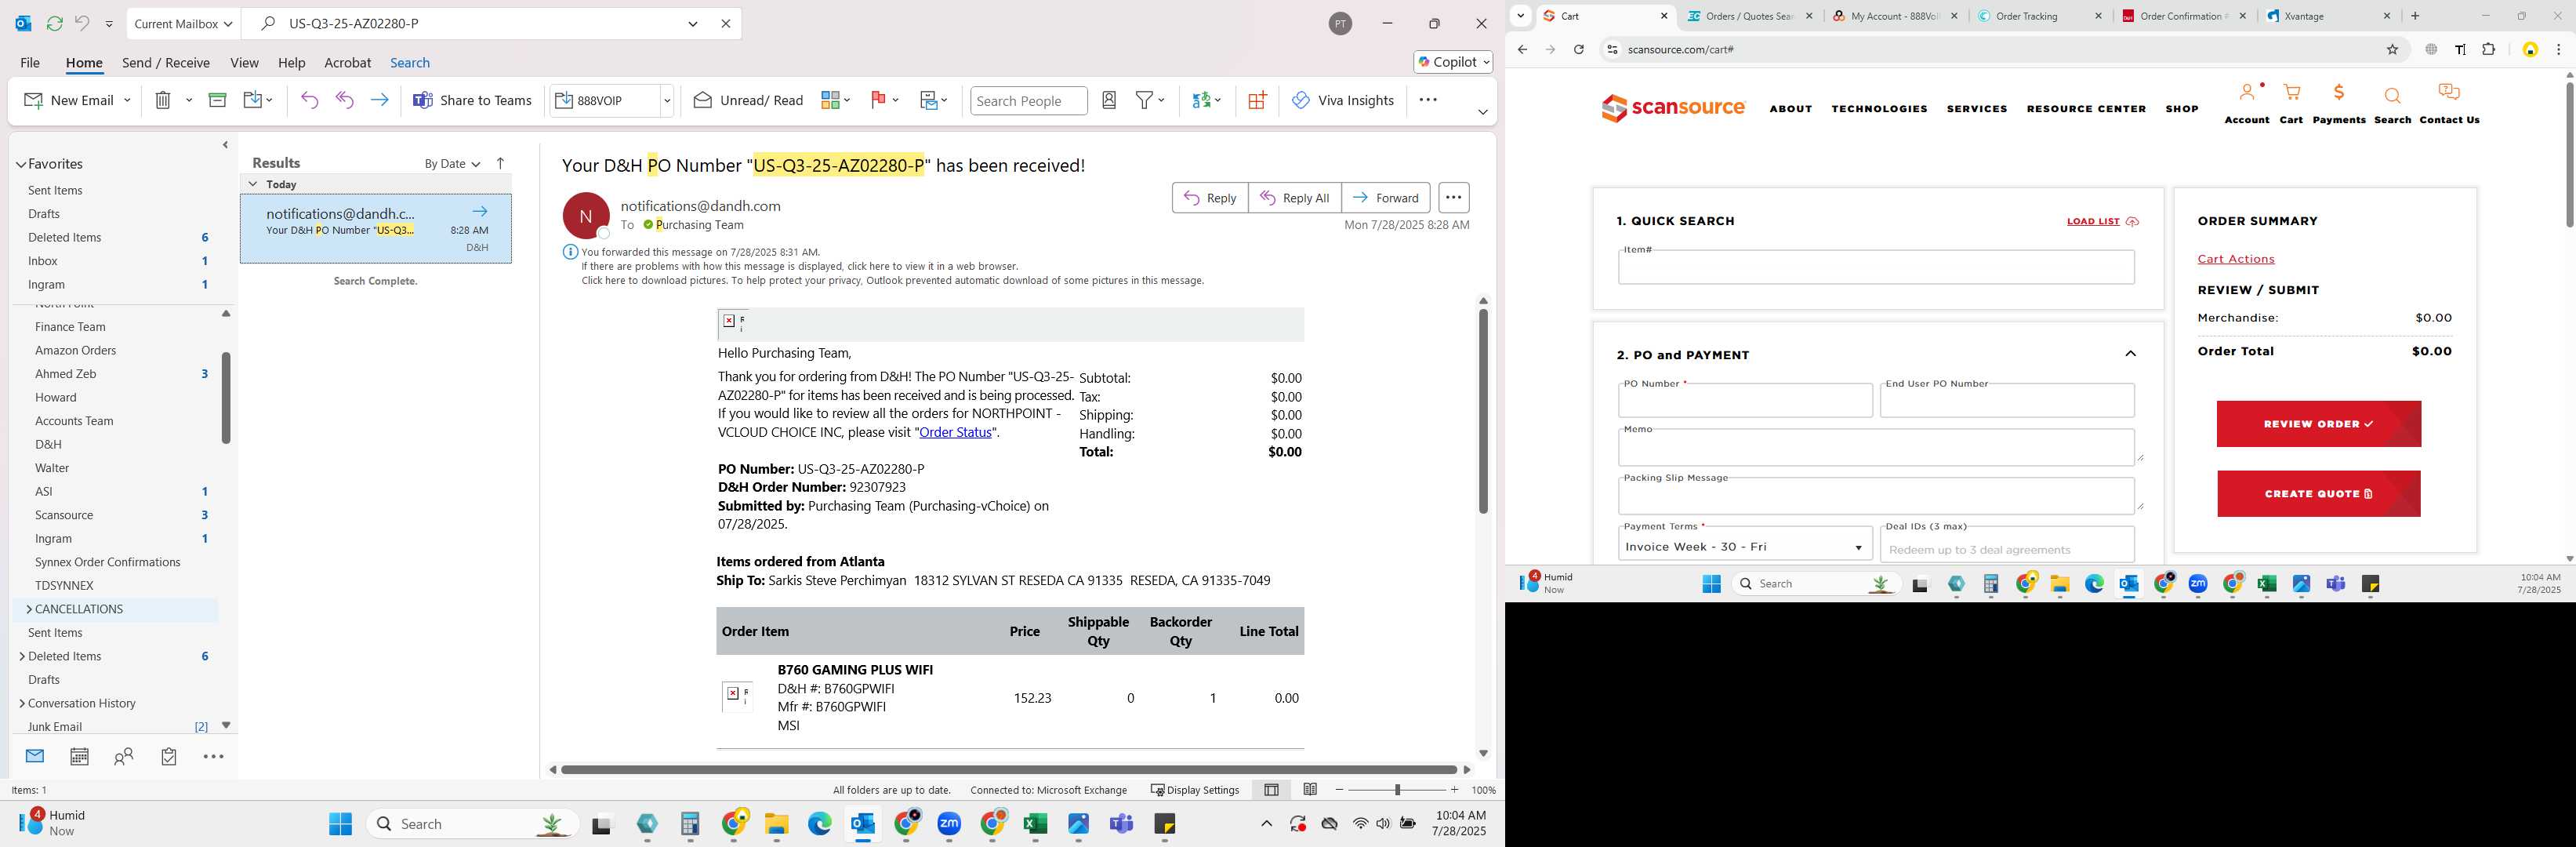Open the File menu in Outlook

30,62
